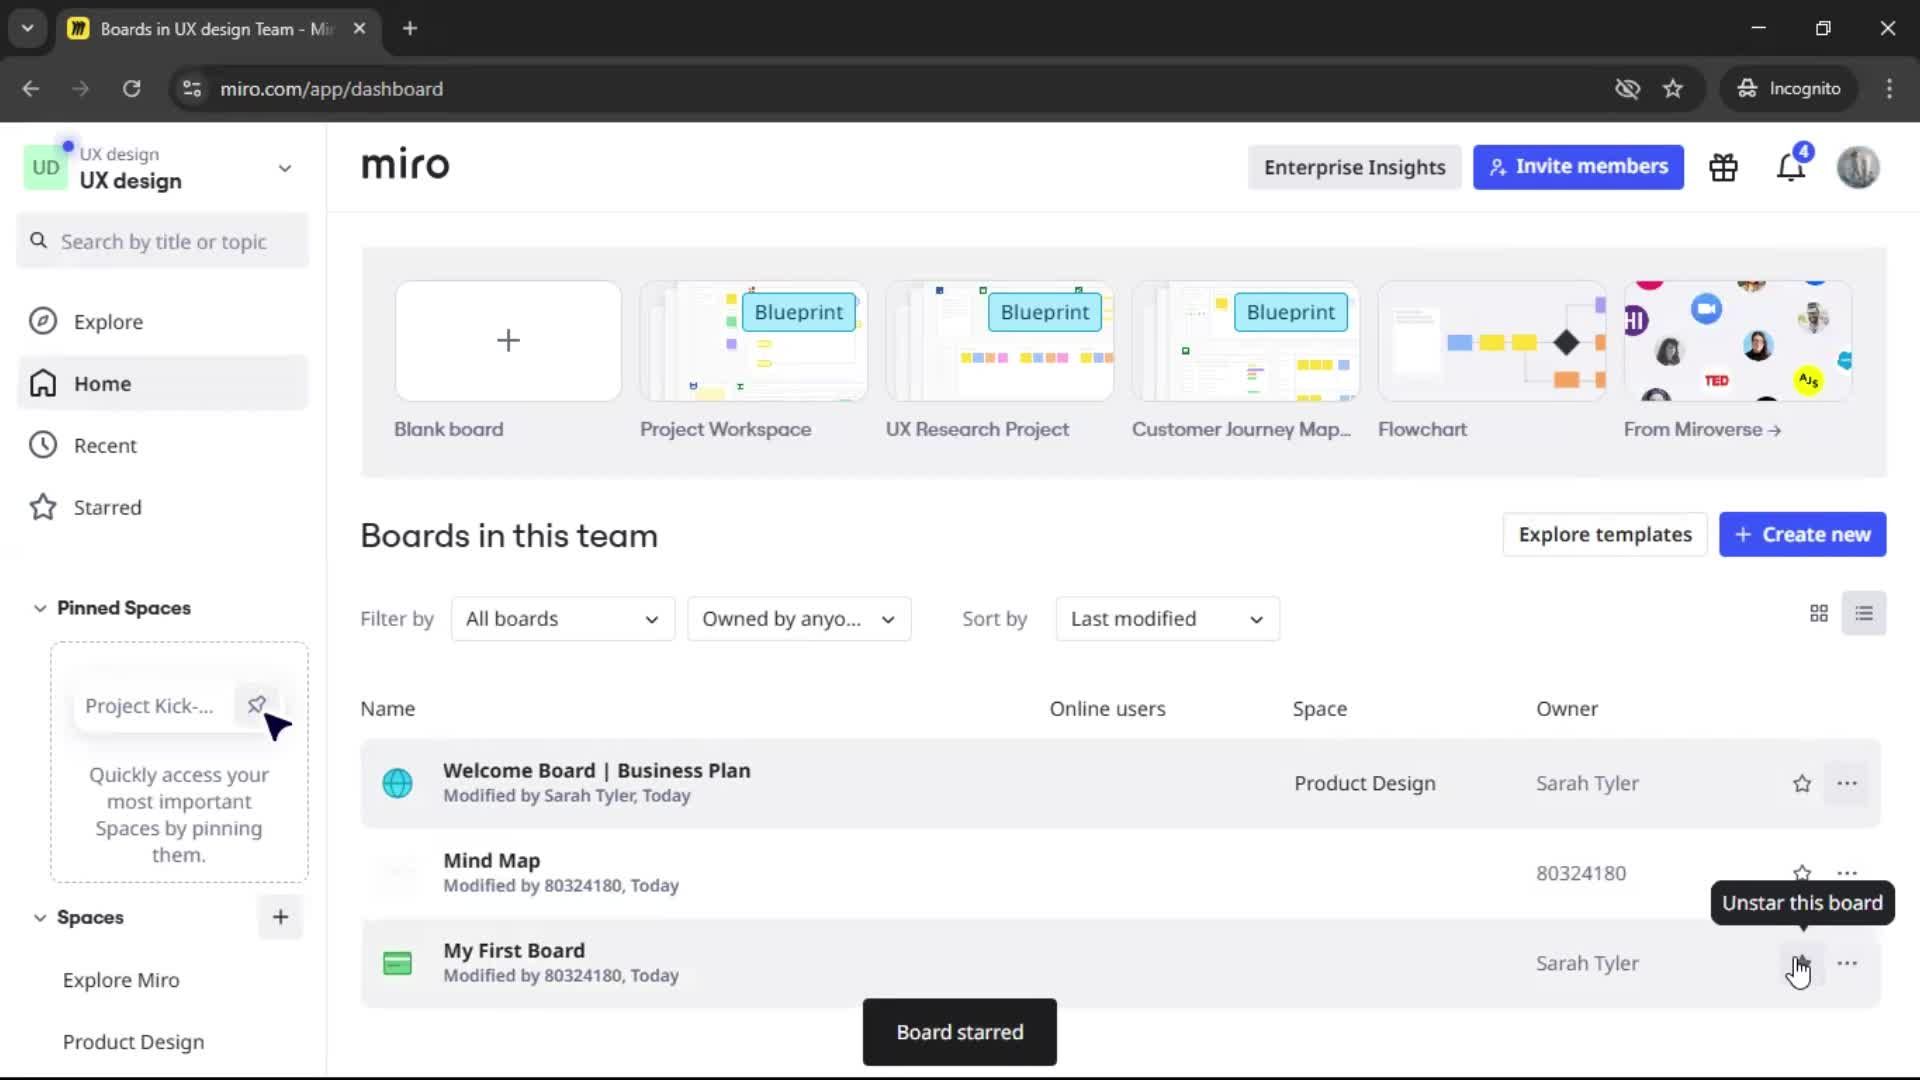Open My First Board
Viewport: 1920px width, 1080px height.
(514, 951)
